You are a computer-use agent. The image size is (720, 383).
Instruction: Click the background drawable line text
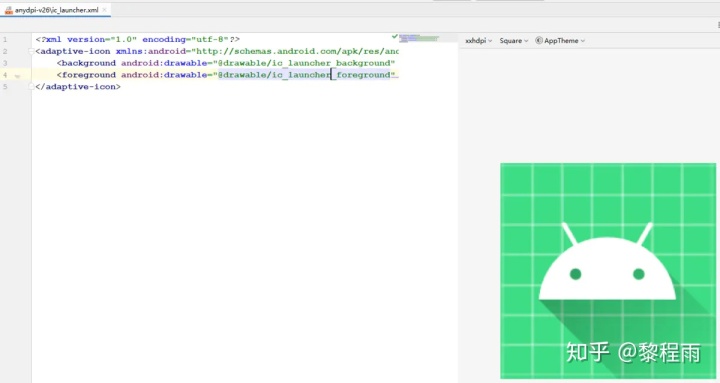pyautogui.click(x=226, y=63)
